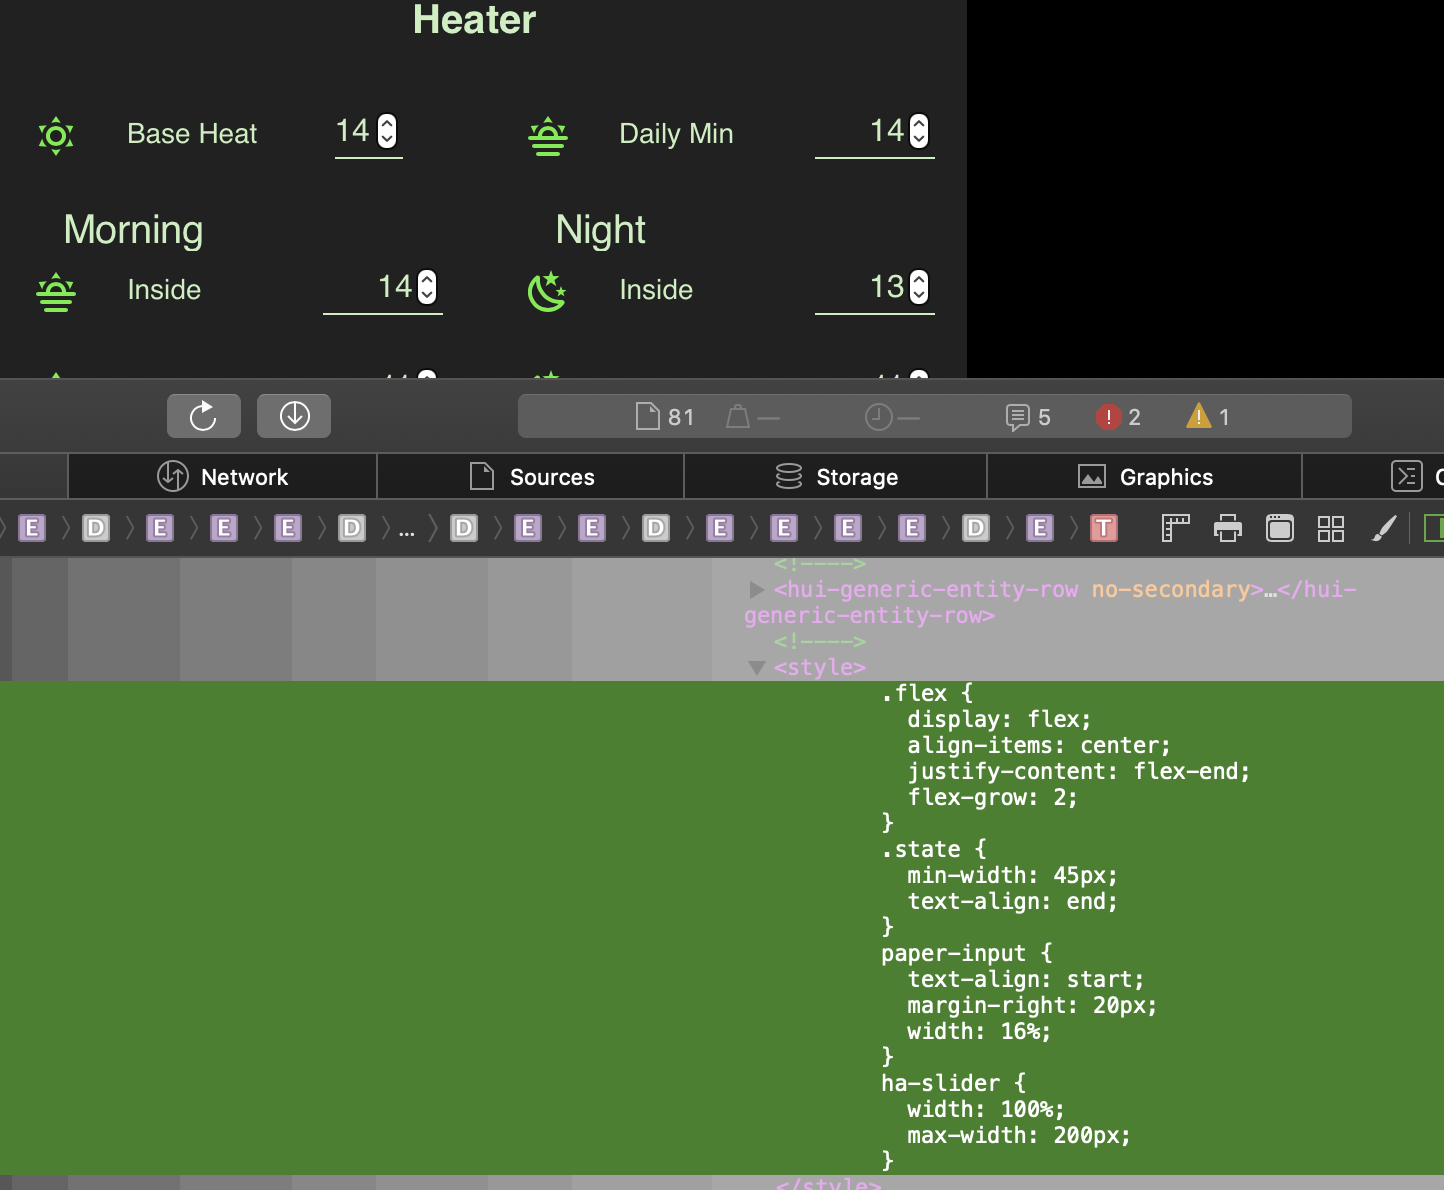1444x1190 pixels.
Task: Click the resource count document indicator
Action: pos(665,417)
